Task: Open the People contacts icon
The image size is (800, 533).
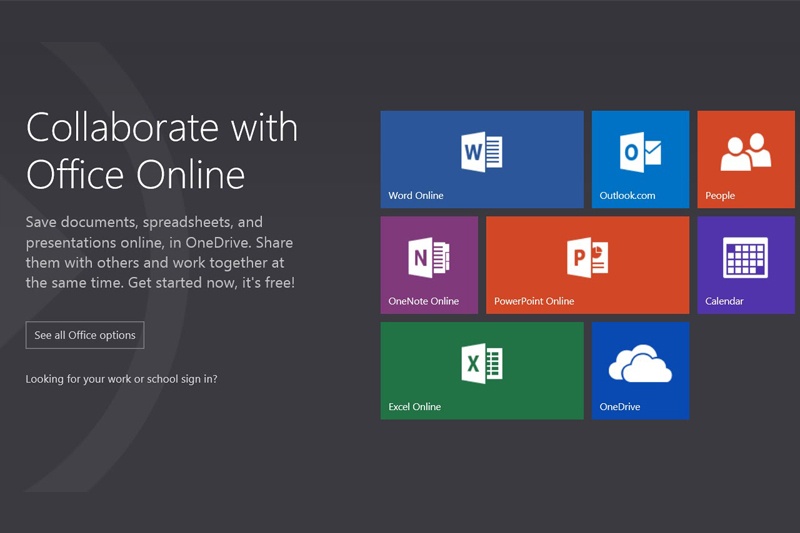Action: (x=745, y=151)
